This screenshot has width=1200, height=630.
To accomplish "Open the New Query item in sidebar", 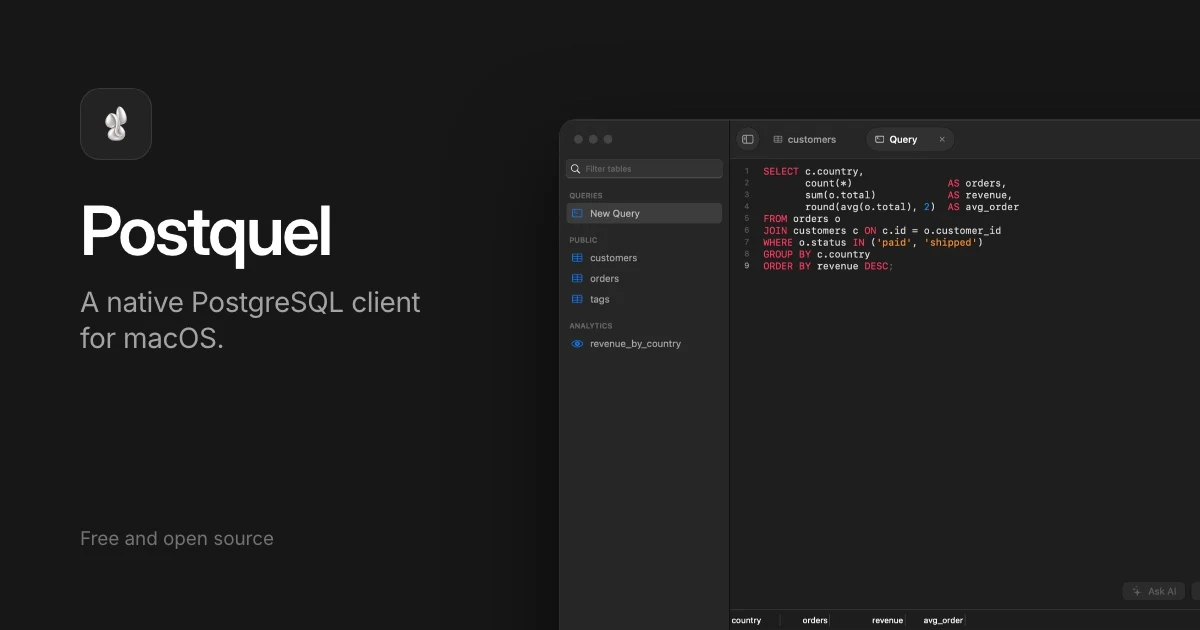I will 644,213.
